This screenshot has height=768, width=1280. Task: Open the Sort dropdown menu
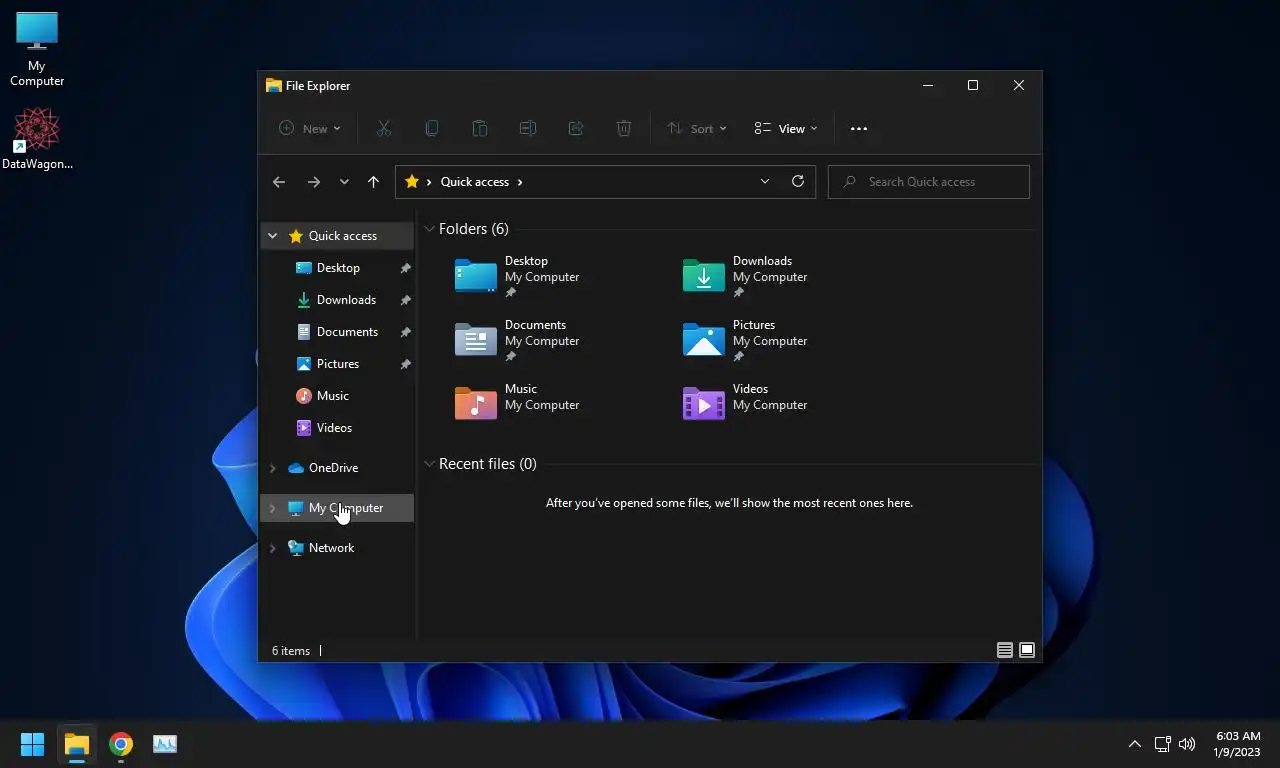697,128
